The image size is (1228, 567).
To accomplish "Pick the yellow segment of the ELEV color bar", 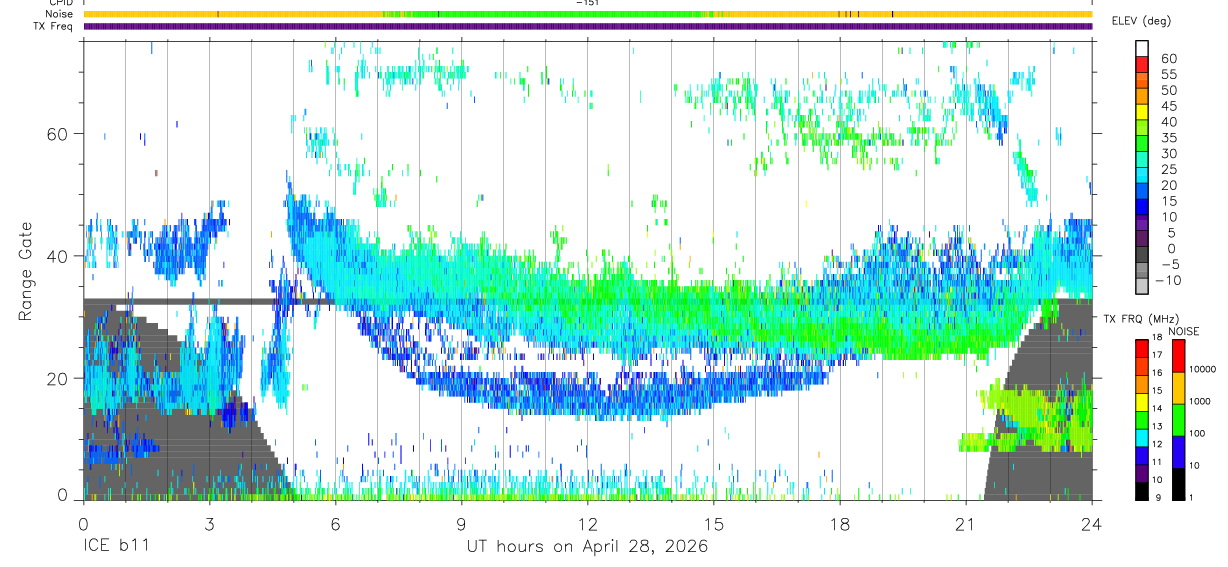I will [x=1142, y=113].
